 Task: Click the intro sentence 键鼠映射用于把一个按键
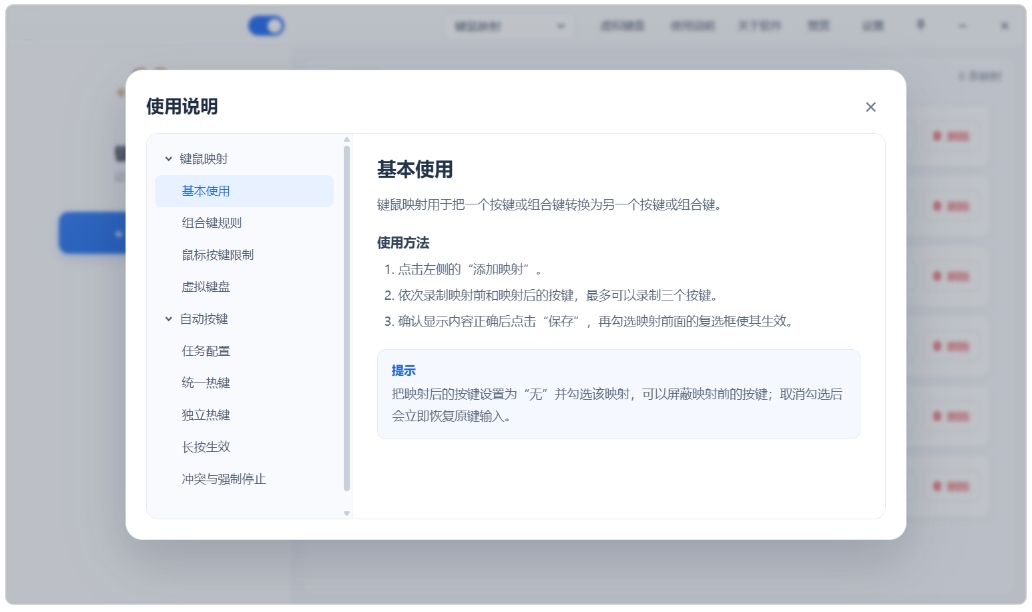[x=550, y=205]
